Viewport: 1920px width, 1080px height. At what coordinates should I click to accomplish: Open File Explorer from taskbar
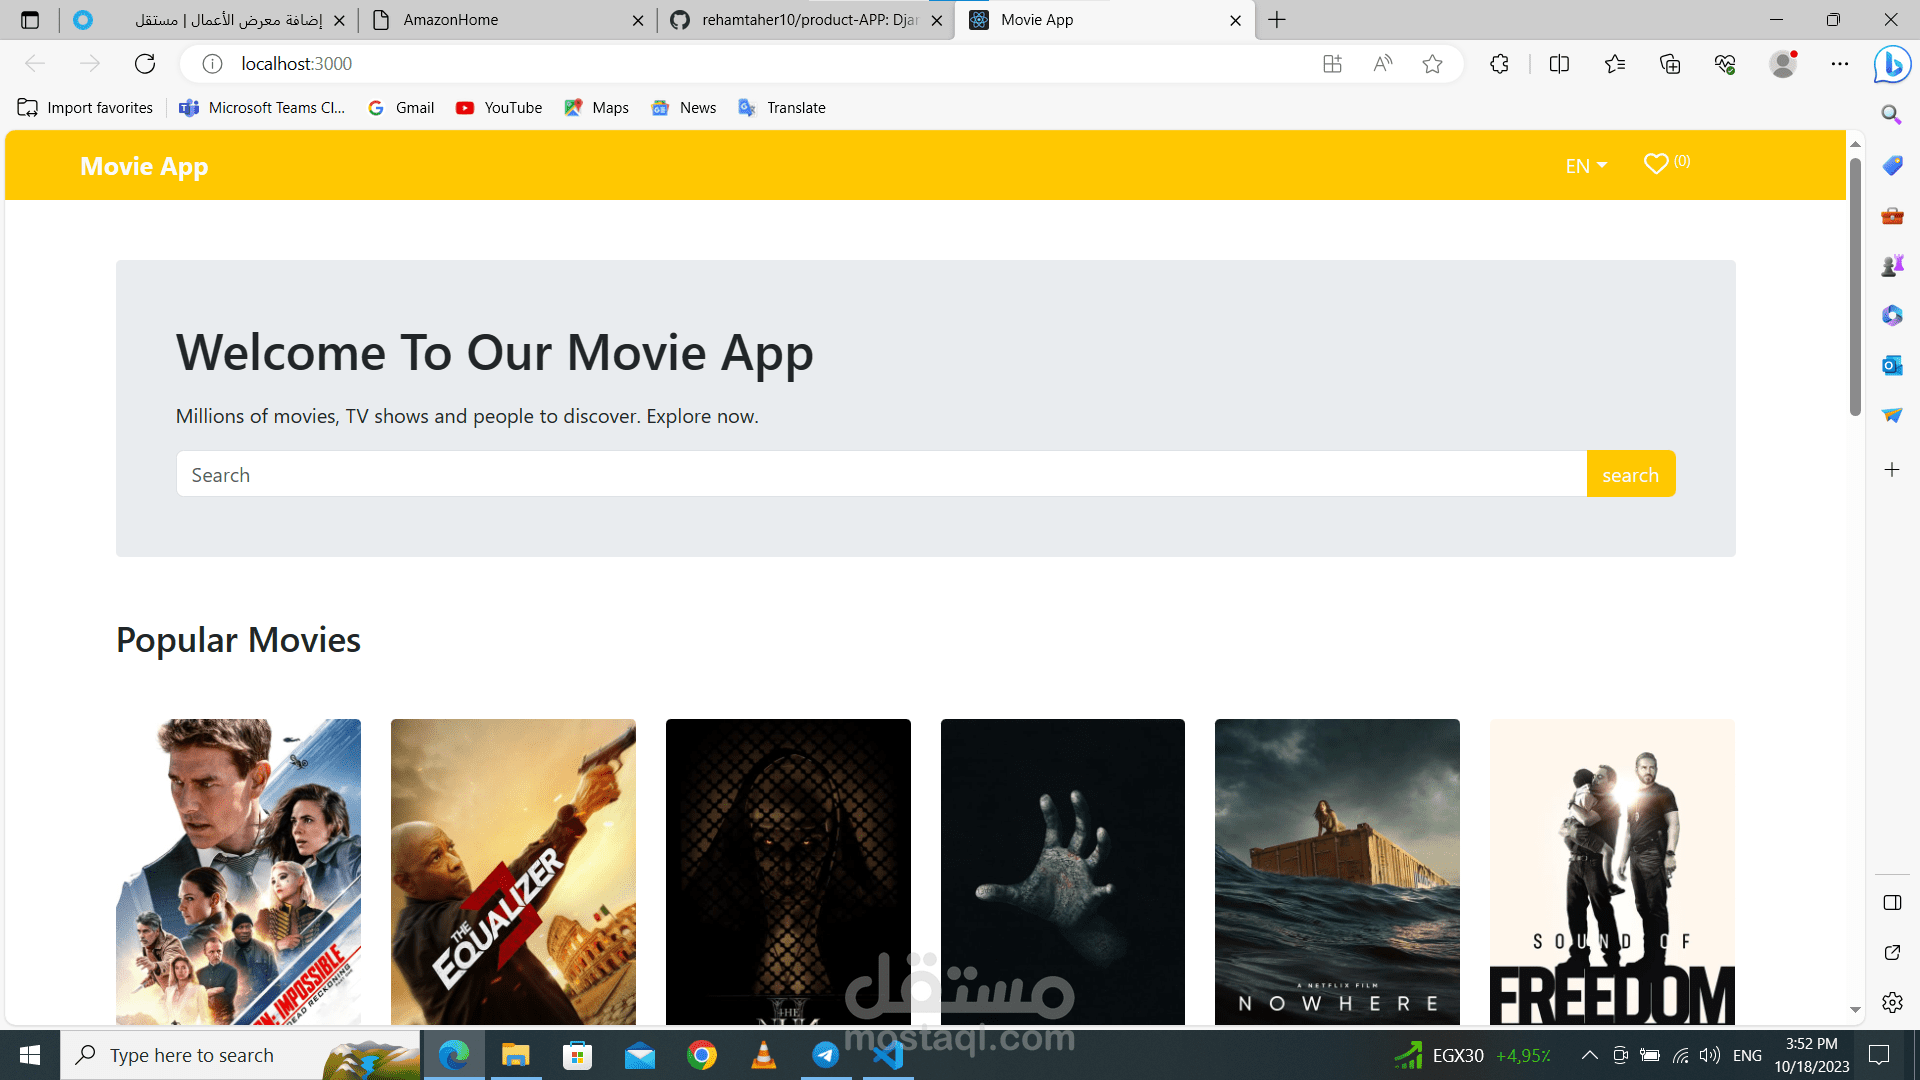(x=515, y=1055)
